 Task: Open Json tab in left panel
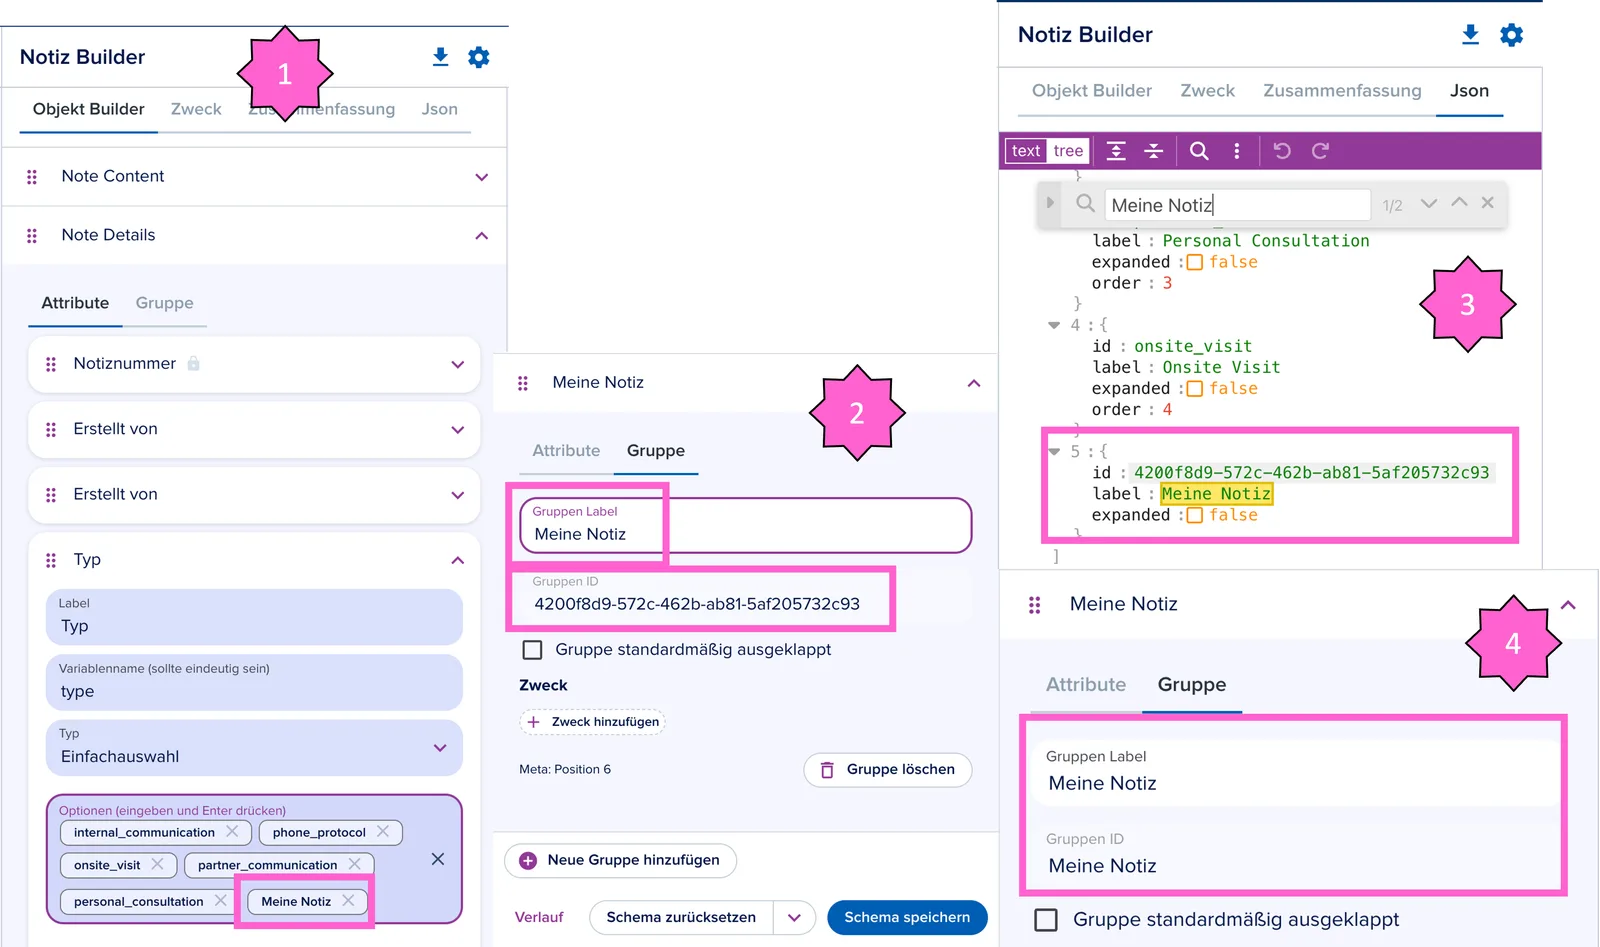click(439, 109)
